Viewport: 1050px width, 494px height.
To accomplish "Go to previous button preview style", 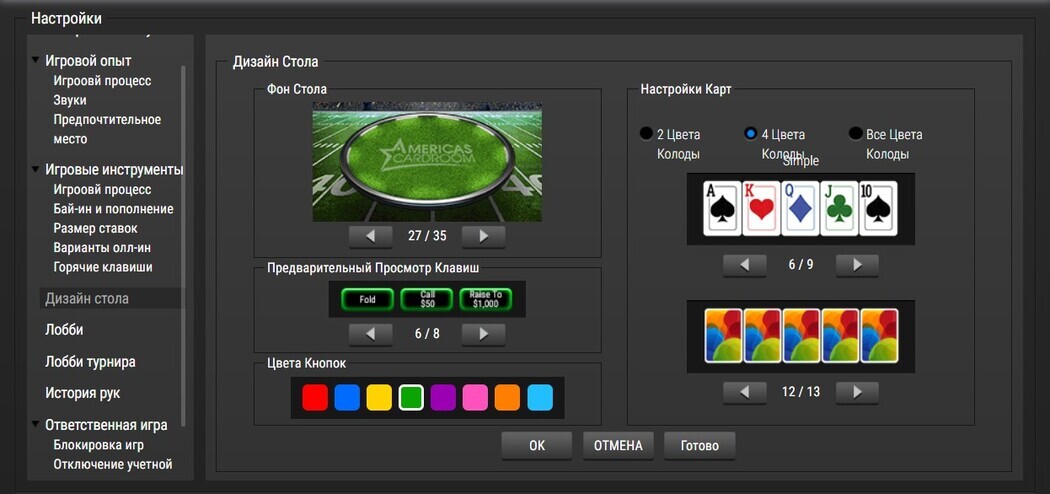I will pyautogui.click(x=370, y=334).
